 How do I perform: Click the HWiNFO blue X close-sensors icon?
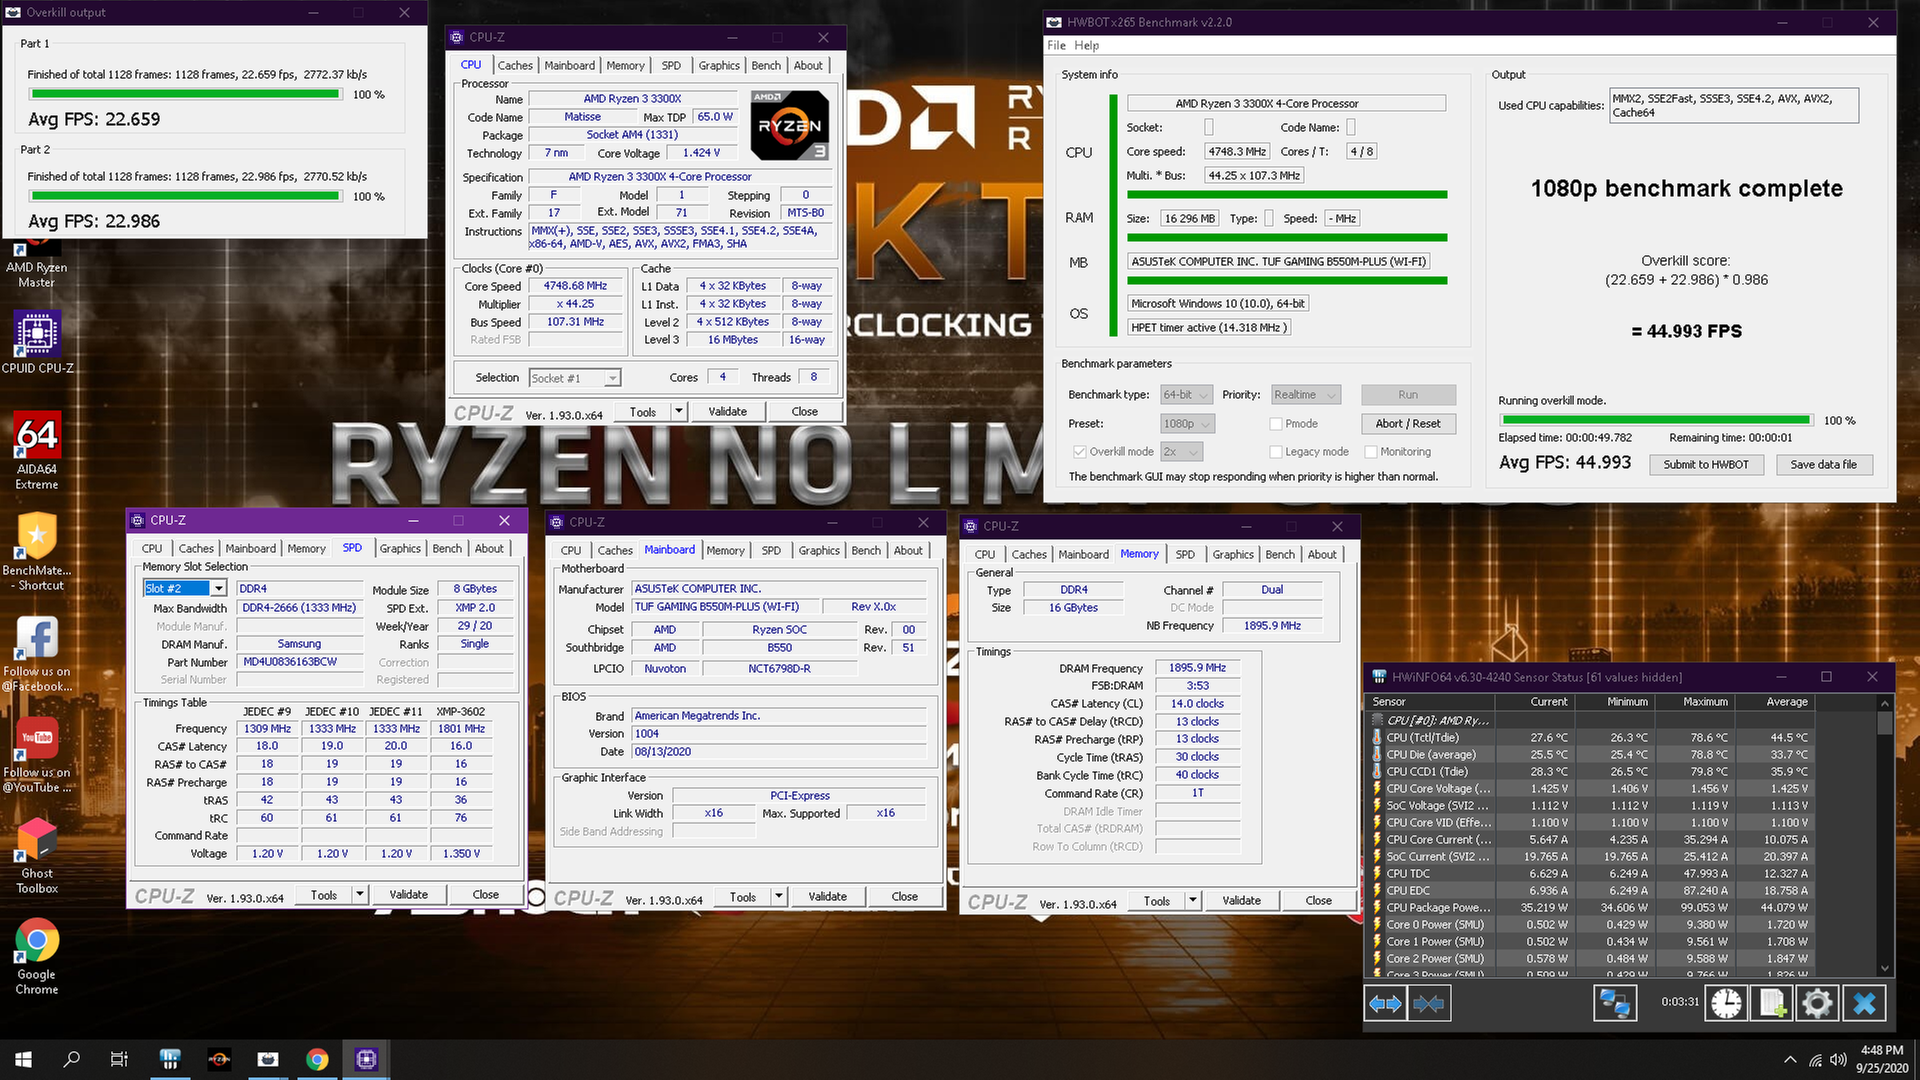point(1864,1003)
